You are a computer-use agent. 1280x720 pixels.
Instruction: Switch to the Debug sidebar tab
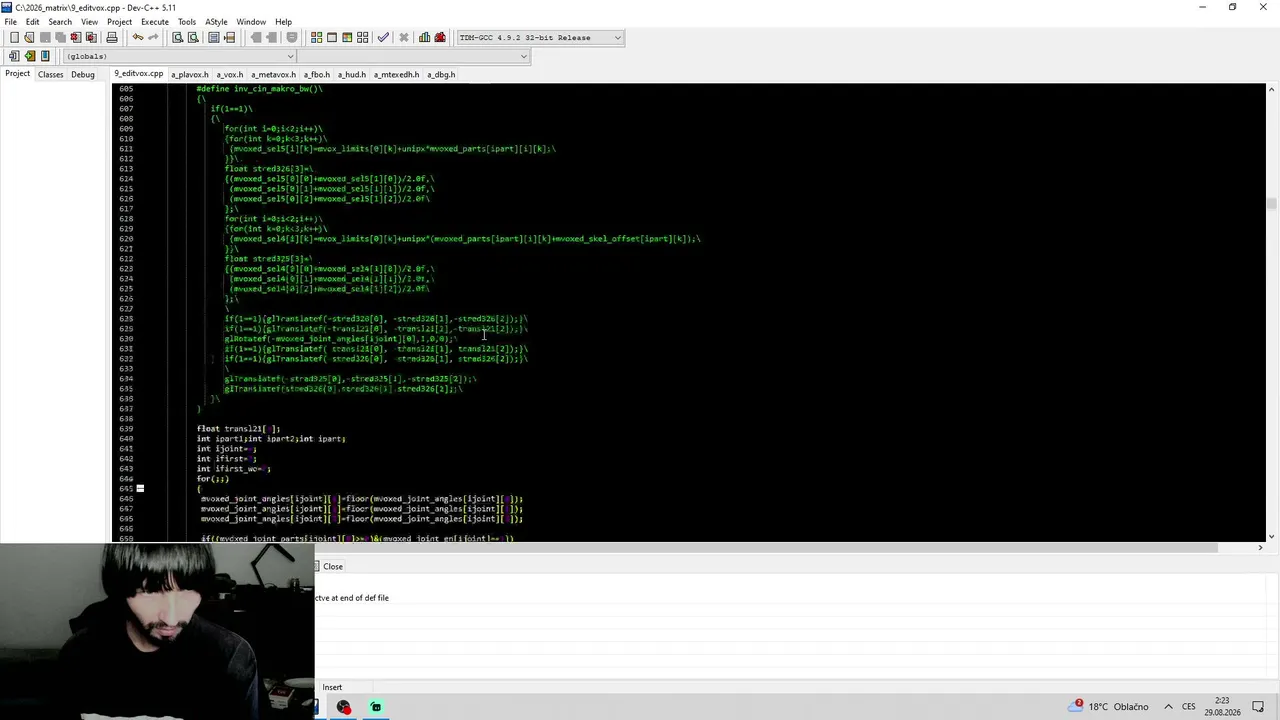click(83, 74)
